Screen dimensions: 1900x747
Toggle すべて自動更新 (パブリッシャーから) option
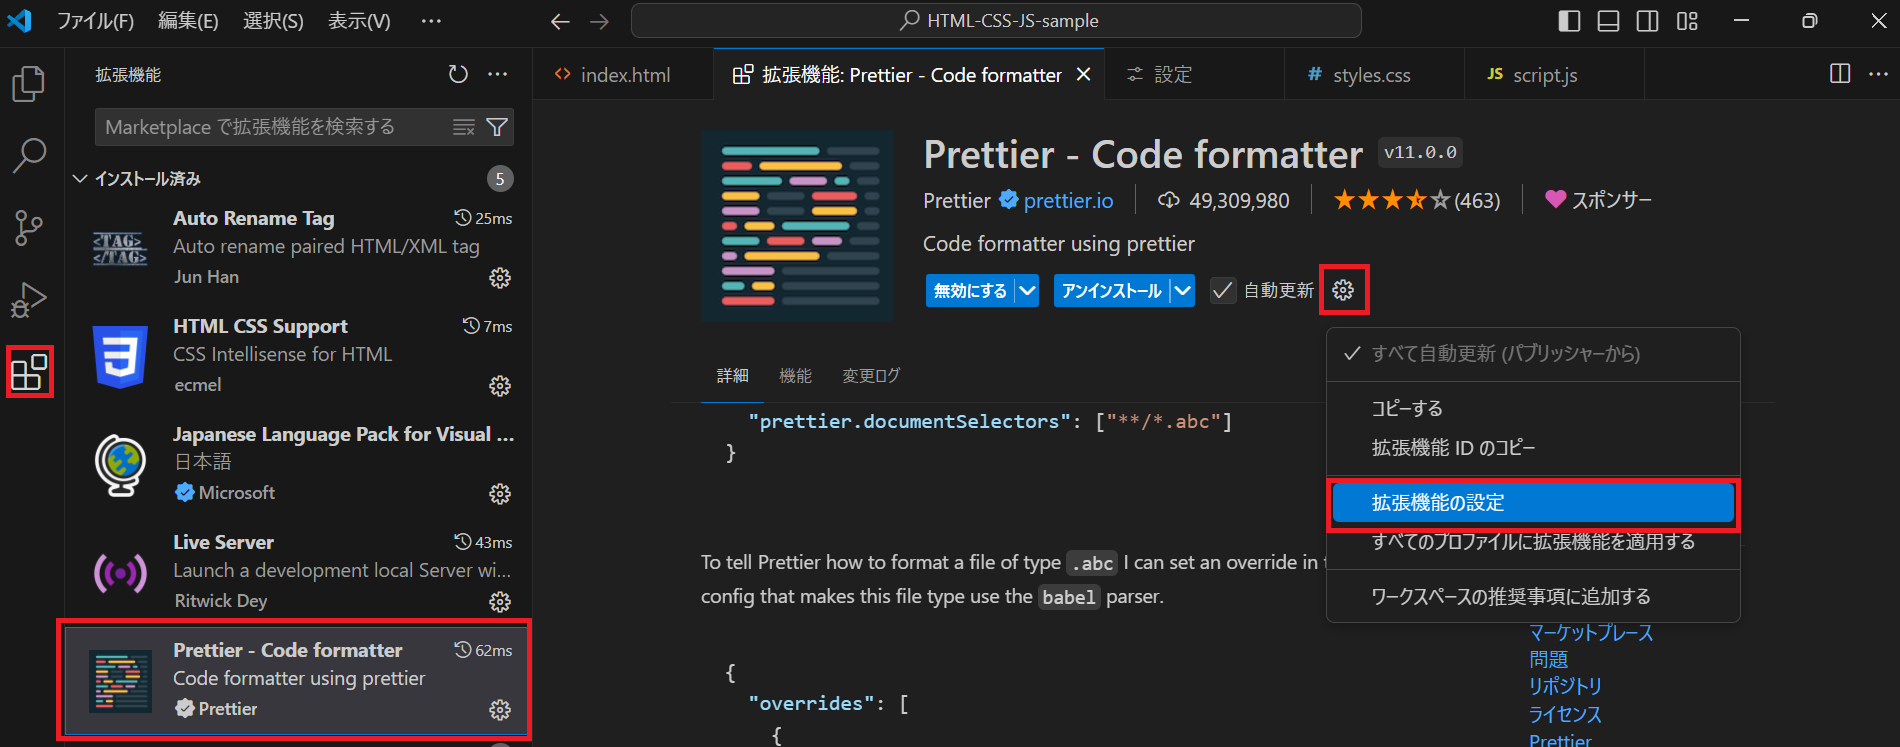1533,354
